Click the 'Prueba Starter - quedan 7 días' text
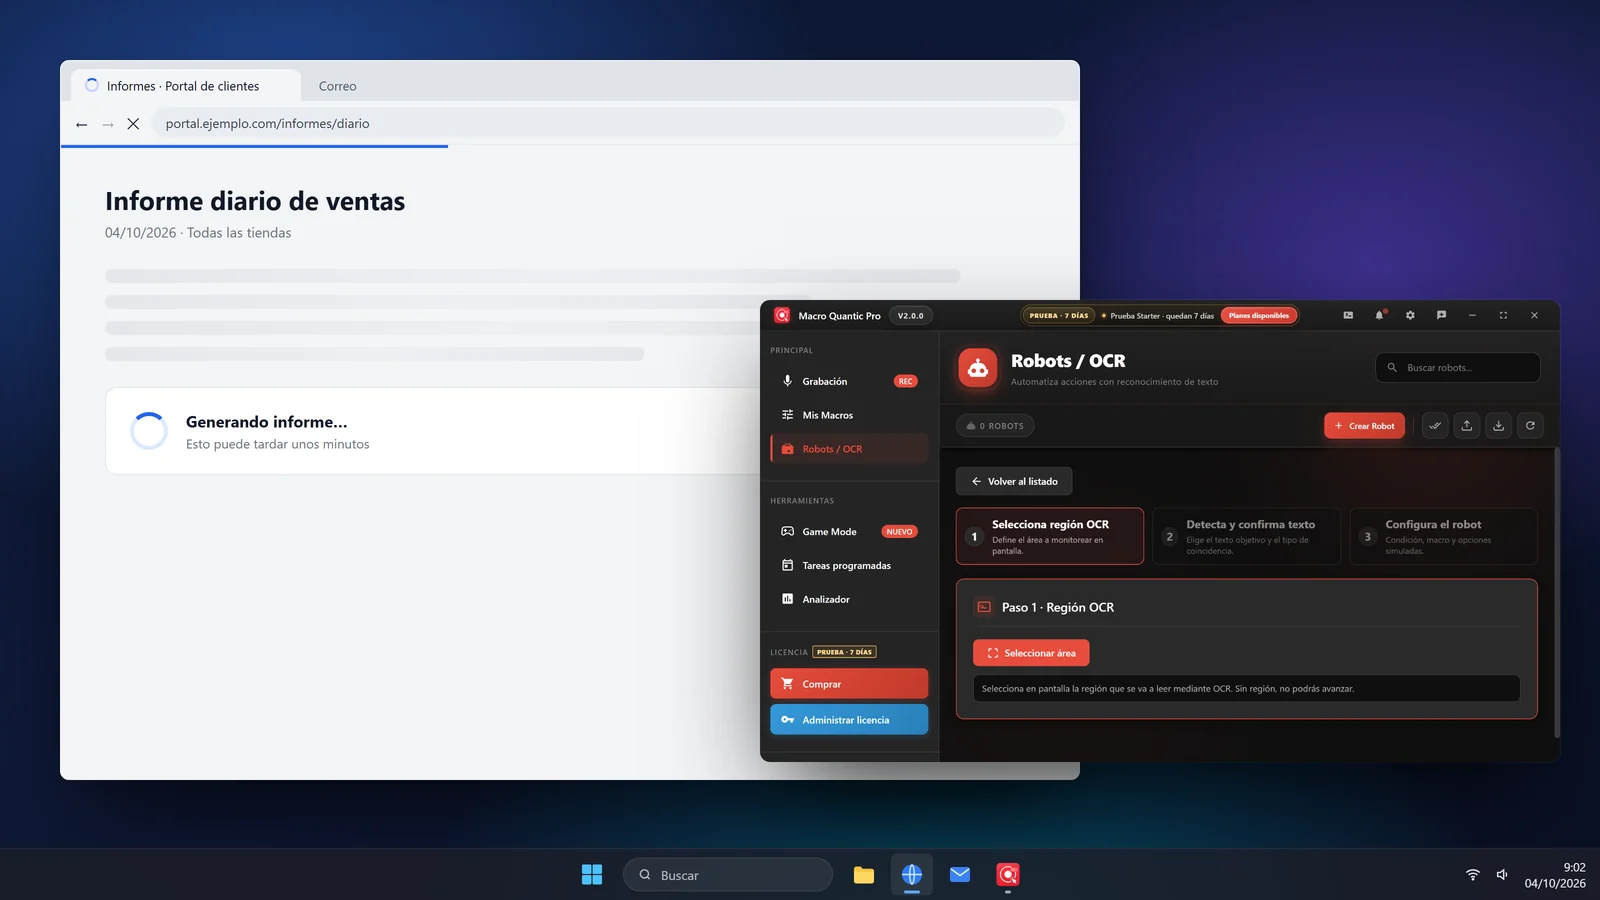The width and height of the screenshot is (1600, 900). click(x=1162, y=316)
